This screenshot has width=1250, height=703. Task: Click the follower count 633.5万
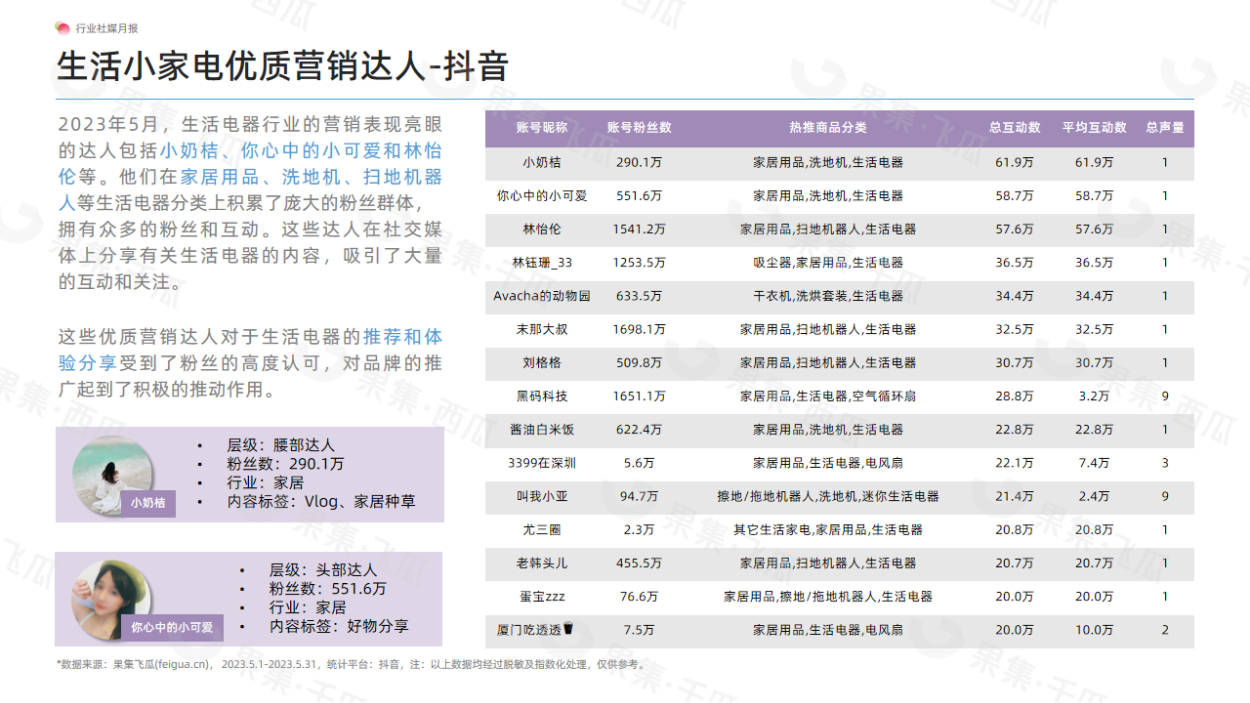[639, 296]
